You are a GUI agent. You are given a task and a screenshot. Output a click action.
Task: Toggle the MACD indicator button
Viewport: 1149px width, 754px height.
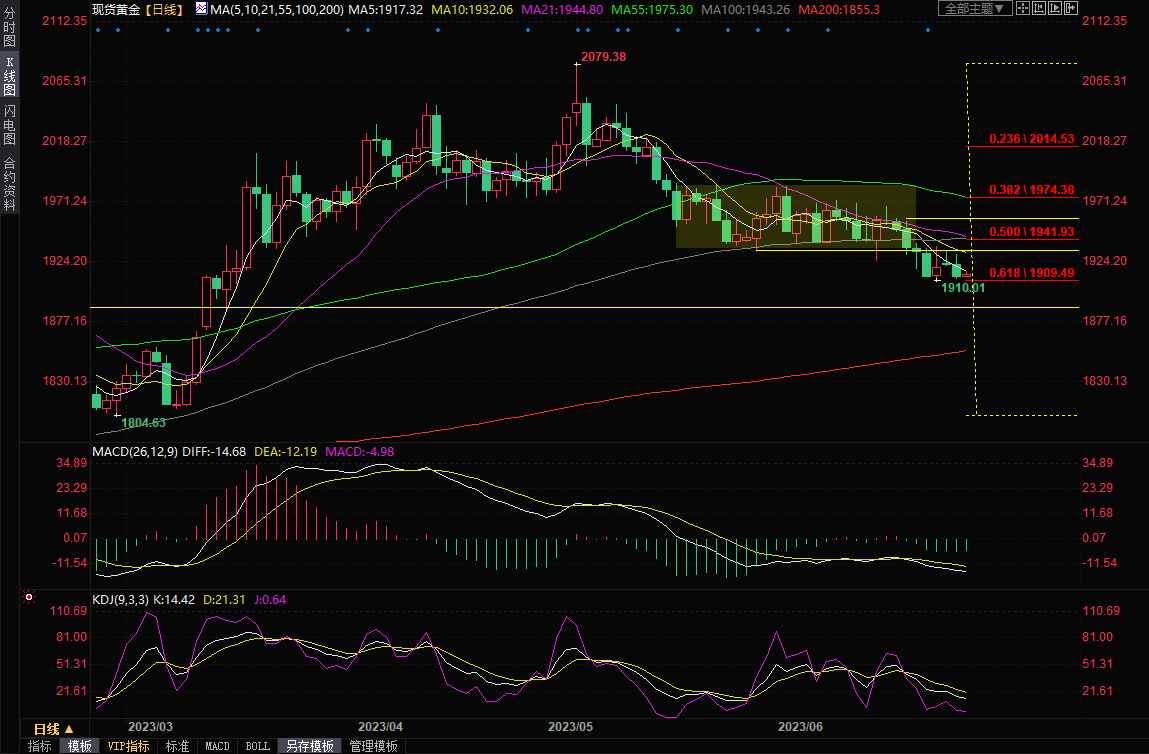[217, 746]
